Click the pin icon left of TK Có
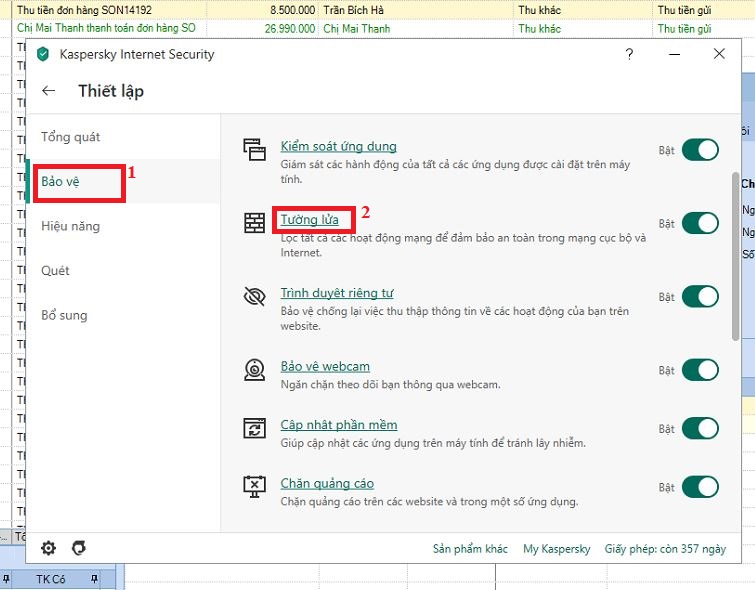The width and height of the screenshot is (755, 590). (6, 579)
